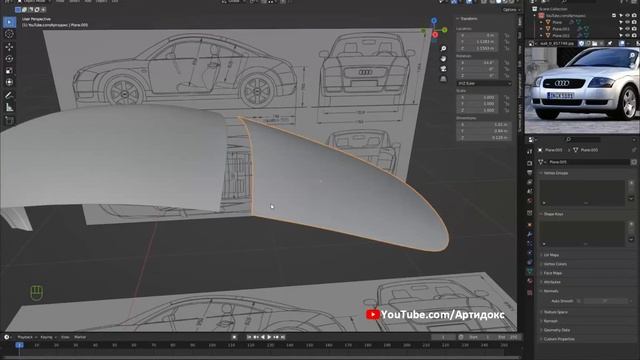This screenshot has height=360, width=640.
Task: Select the 3D Cursor tool
Action: [x=9, y=35]
